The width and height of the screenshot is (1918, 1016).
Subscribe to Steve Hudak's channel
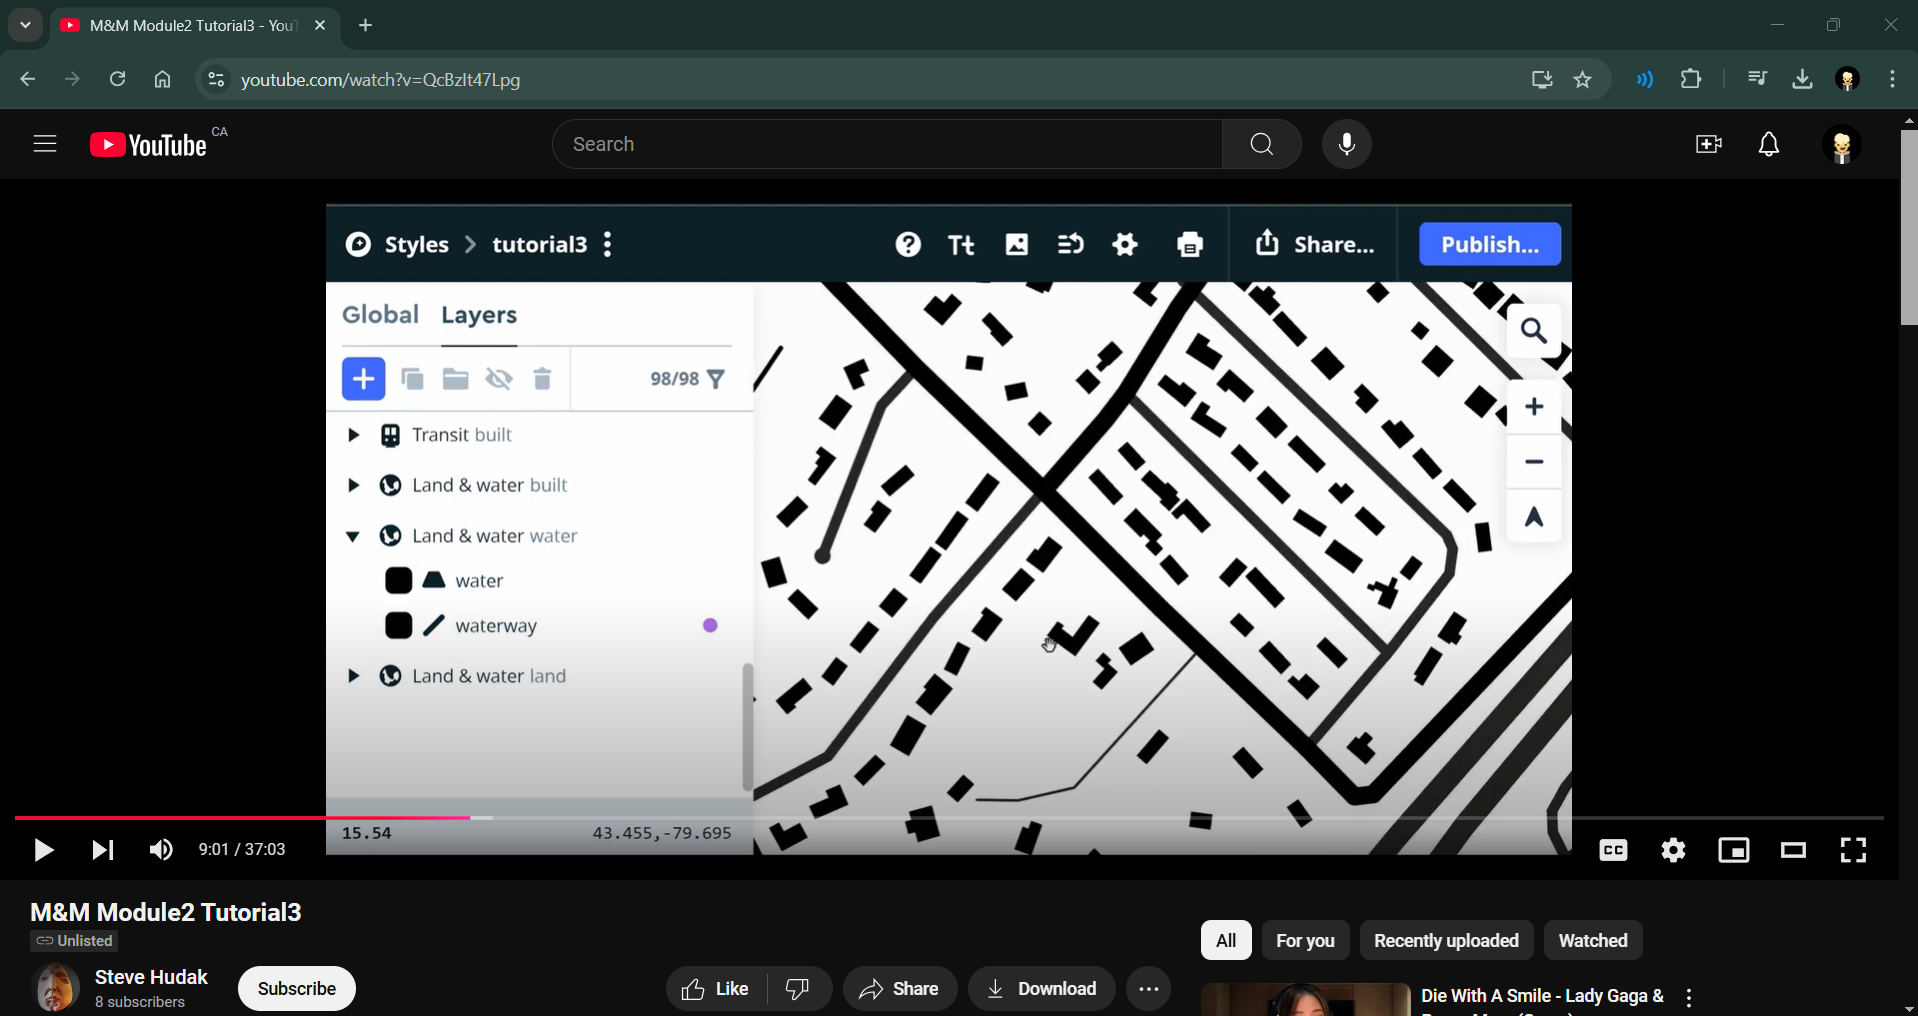296,989
